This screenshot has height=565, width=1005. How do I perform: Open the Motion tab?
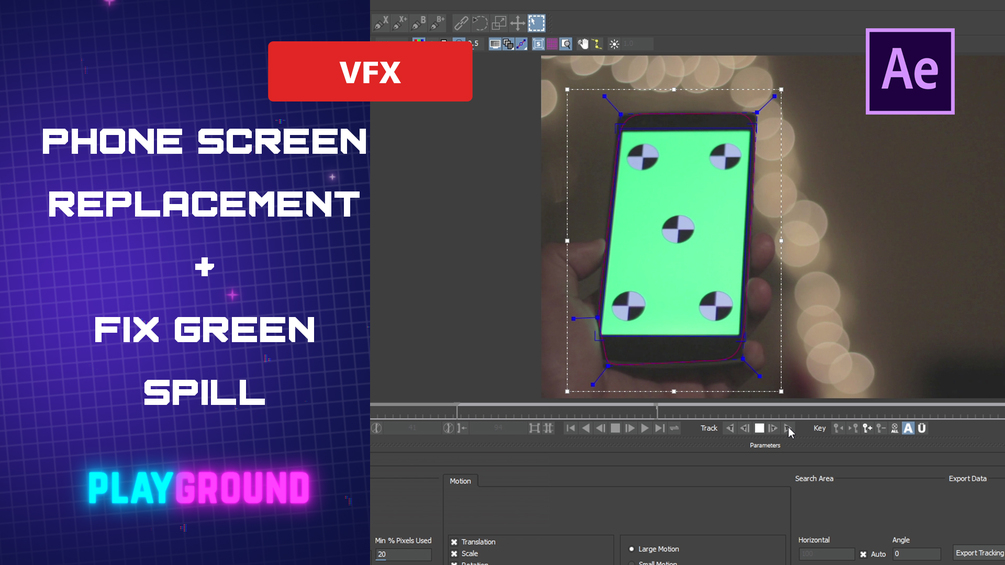pyautogui.click(x=460, y=480)
